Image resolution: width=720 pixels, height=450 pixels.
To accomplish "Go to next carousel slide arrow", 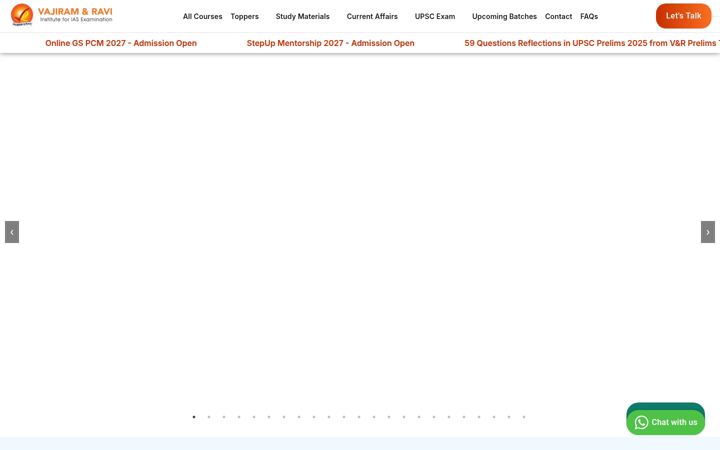I will 708,232.
